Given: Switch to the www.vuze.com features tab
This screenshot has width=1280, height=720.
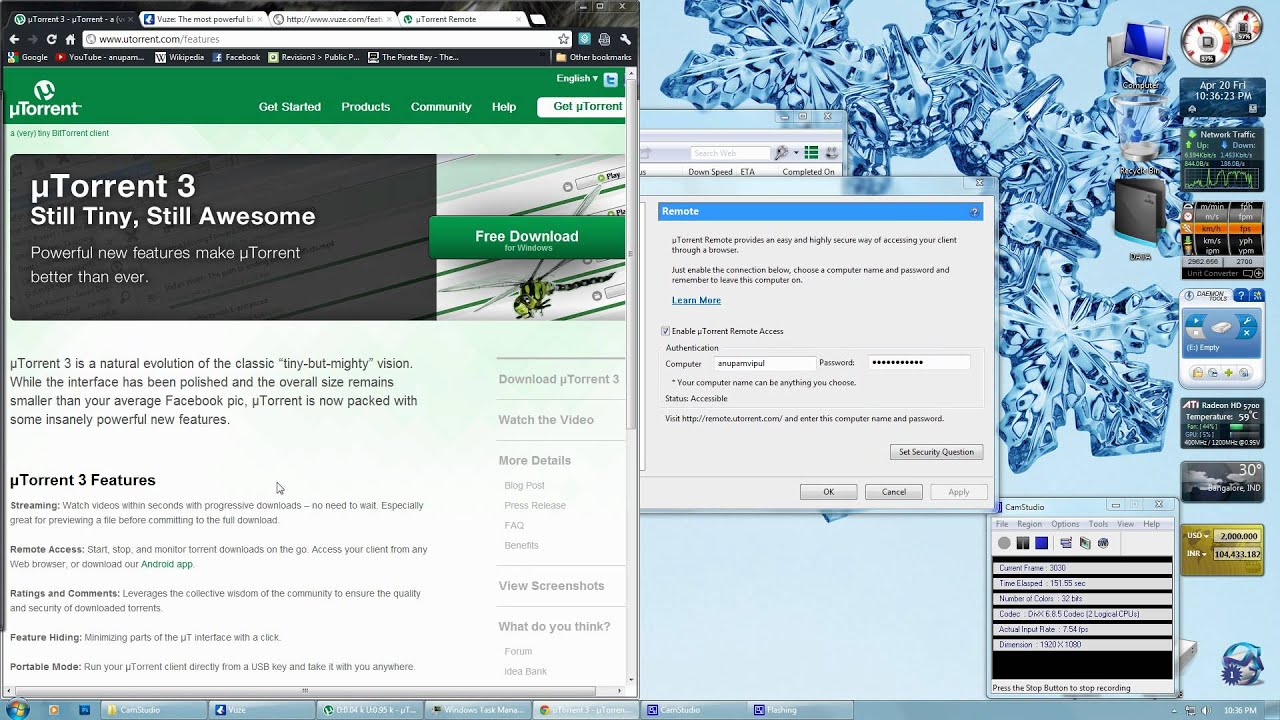Looking at the screenshot, I should [331, 19].
